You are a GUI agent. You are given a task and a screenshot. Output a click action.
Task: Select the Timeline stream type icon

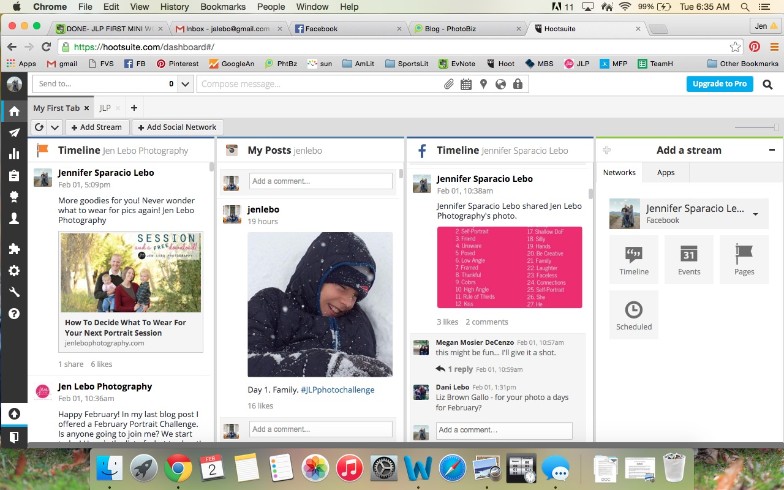click(634, 260)
